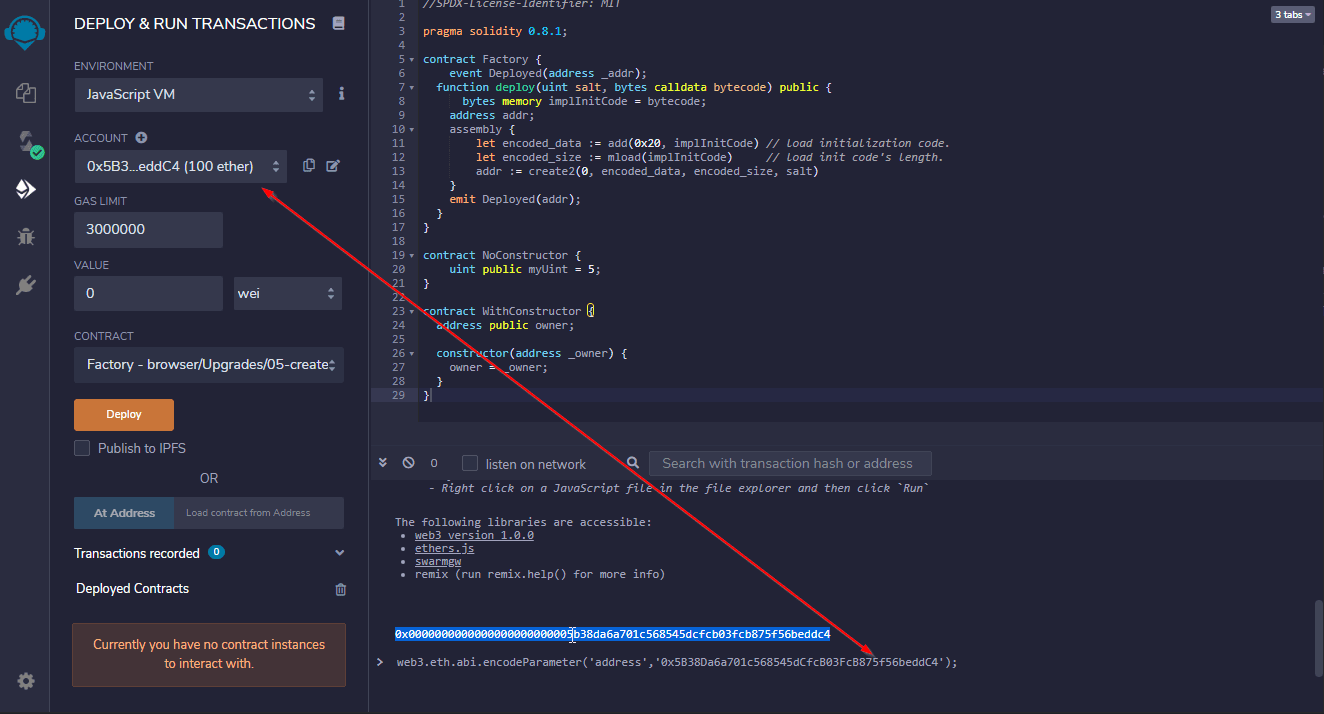Click the Deployed Contracts heading
This screenshot has width=1324, height=714.
[132, 588]
